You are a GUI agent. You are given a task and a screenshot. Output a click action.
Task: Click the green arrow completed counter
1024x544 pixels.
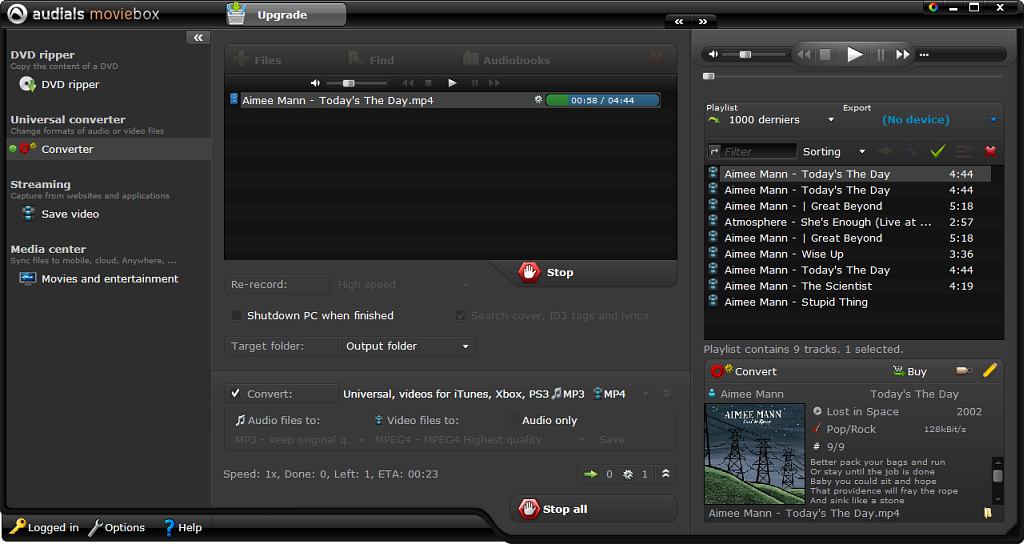[x=591, y=474]
